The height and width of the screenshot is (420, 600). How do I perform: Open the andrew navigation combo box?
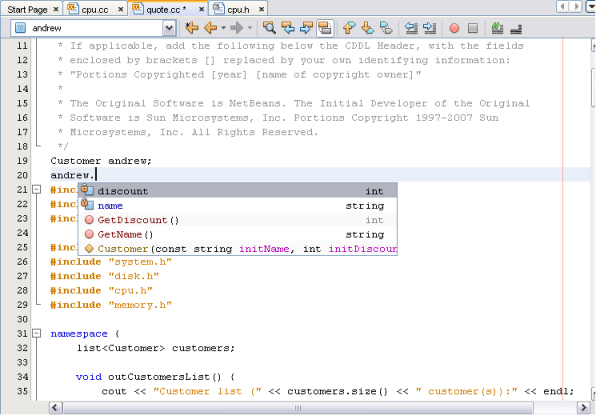tap(169, 28)
